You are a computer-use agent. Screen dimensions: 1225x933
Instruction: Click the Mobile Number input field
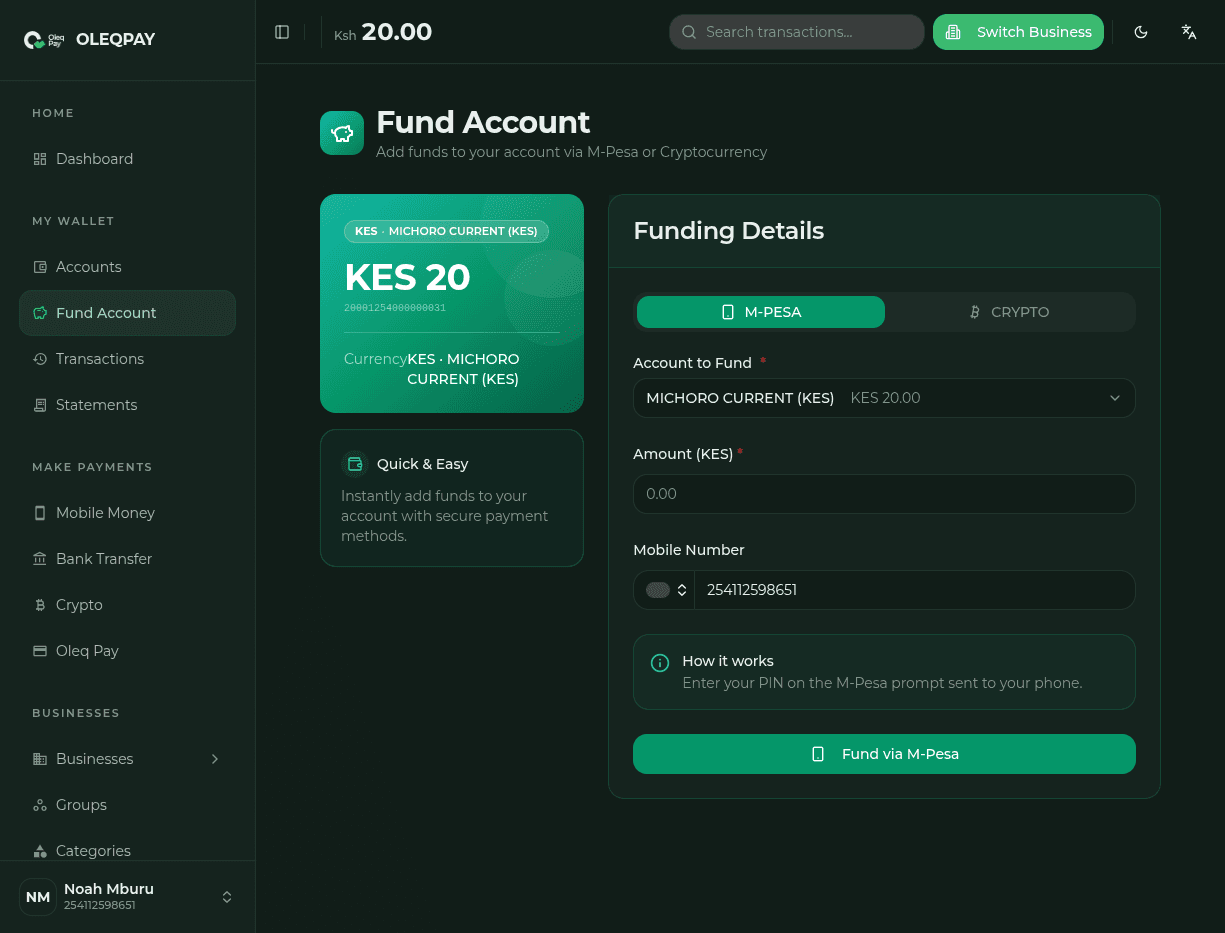[915, 590]
